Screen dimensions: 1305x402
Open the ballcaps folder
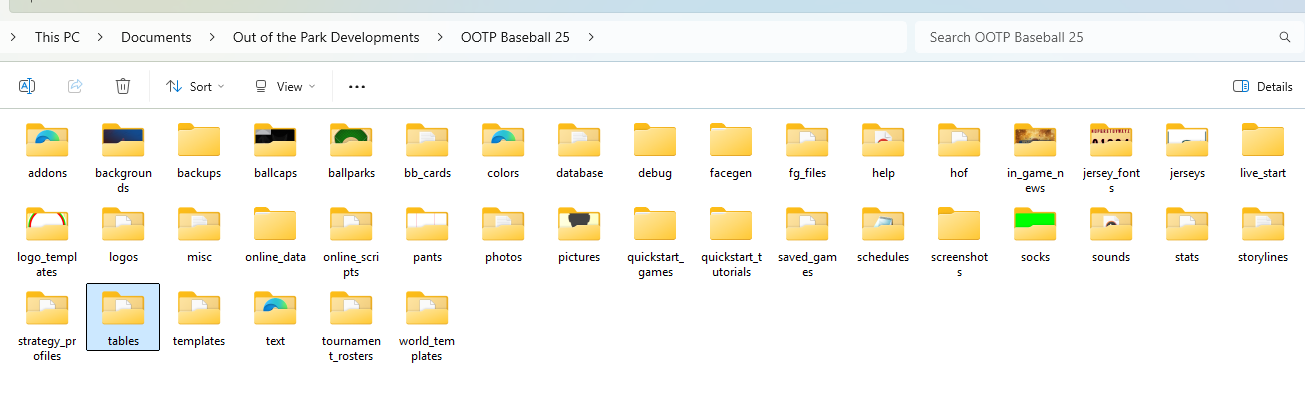275,151
